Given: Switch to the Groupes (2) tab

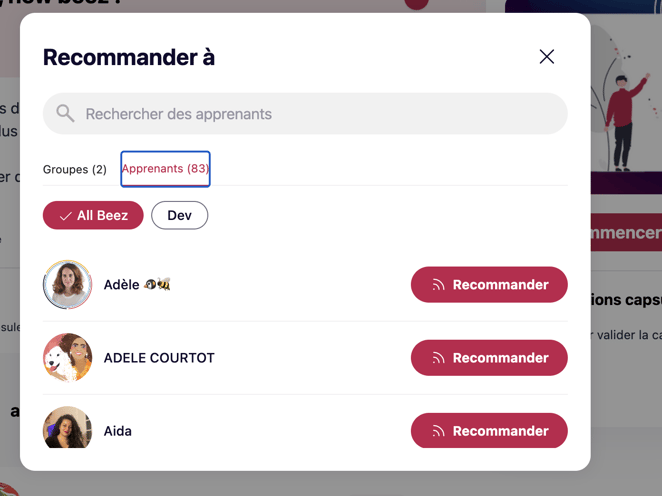Looking at the screenshot, I should click(x=75, y=169).
